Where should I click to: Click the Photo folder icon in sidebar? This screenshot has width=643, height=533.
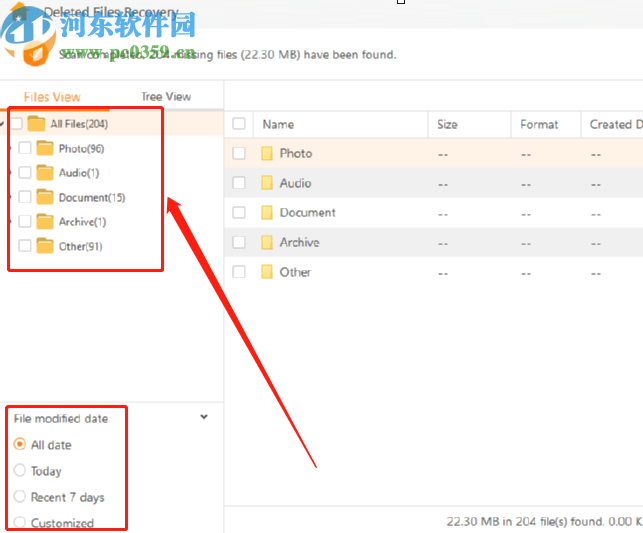(45, 148)
